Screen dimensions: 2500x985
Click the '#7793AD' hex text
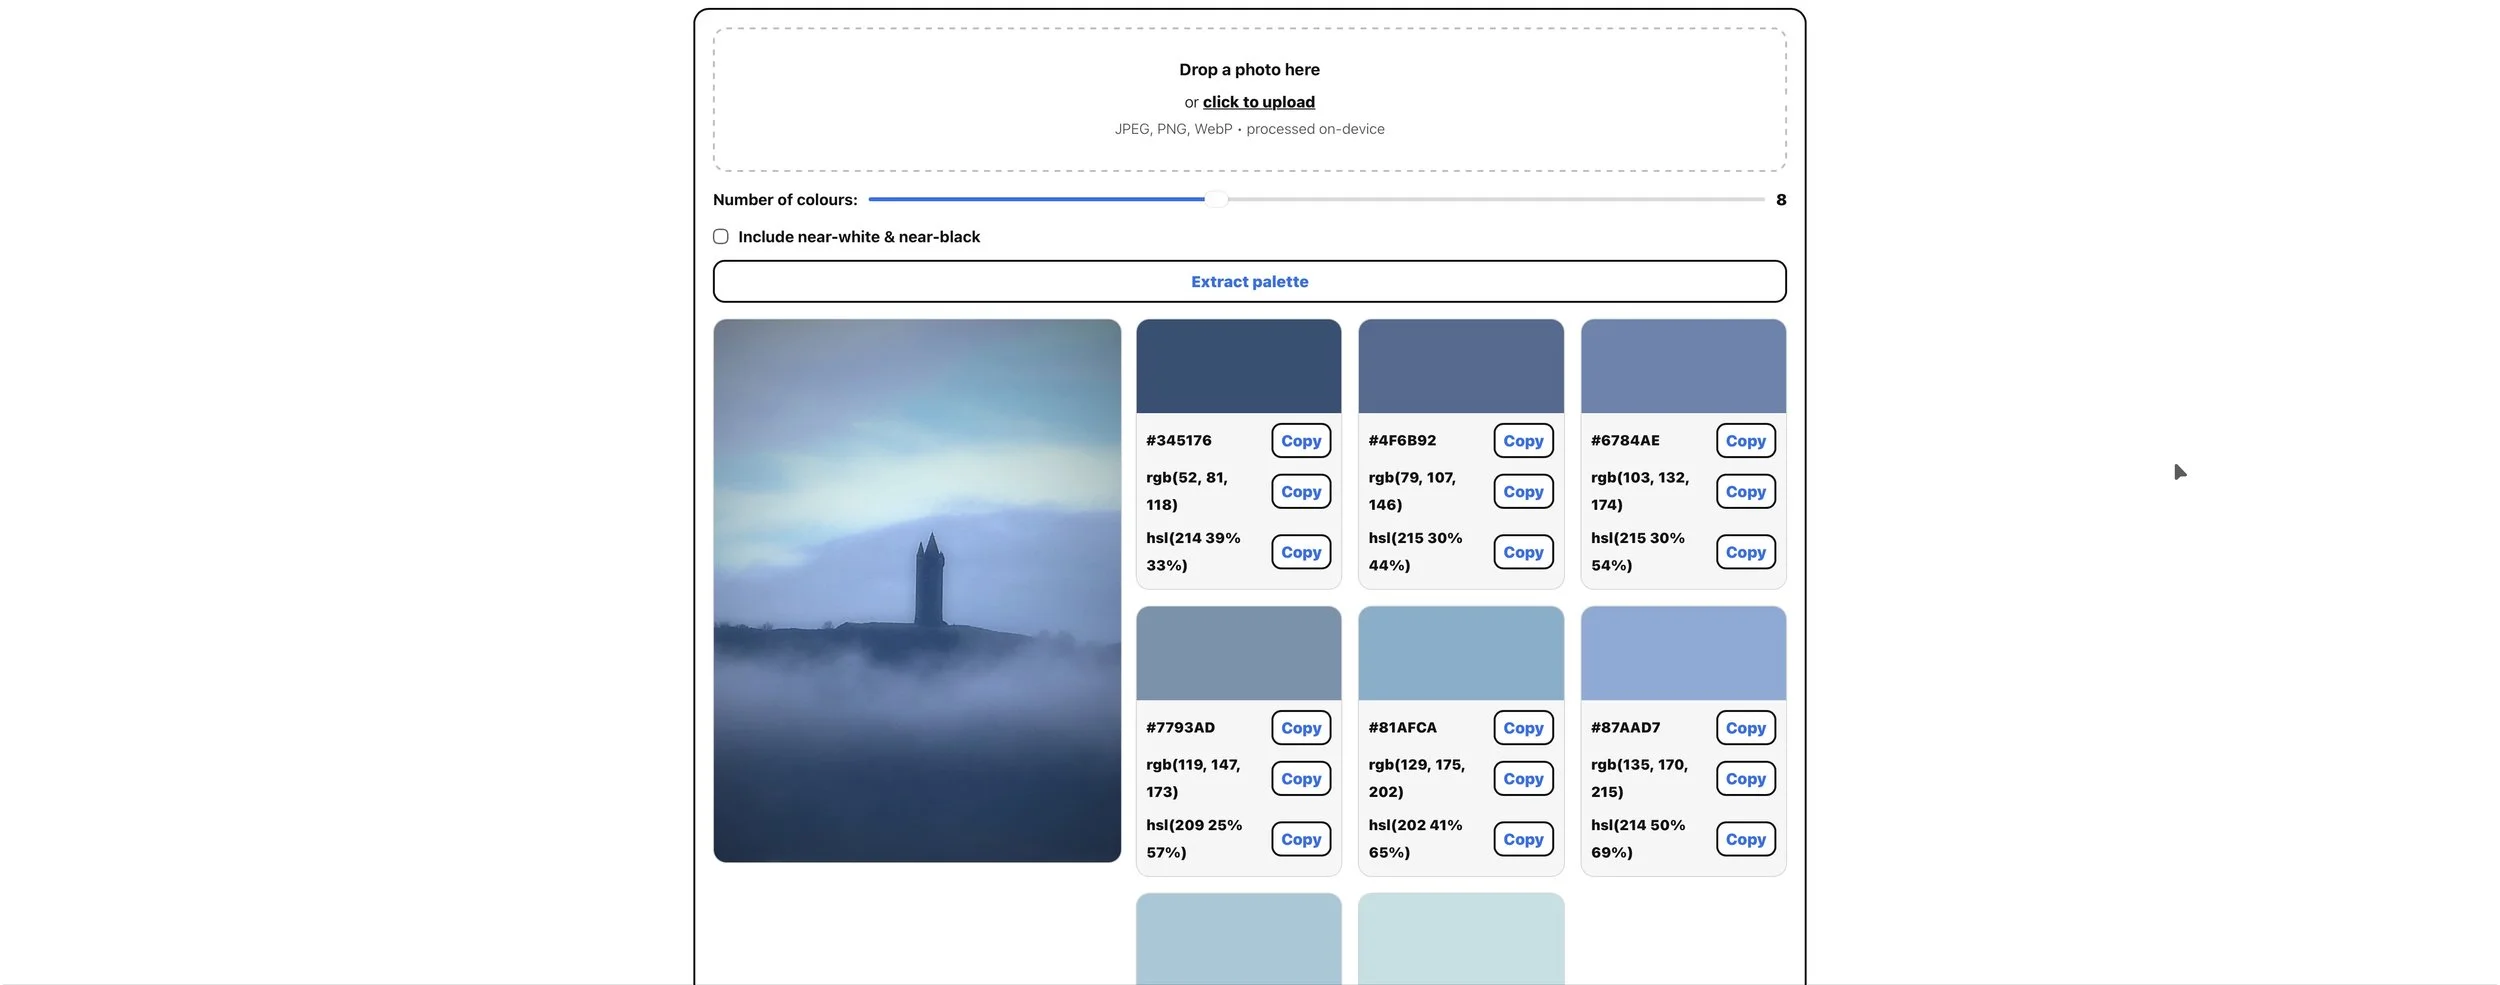(x=1180, y=727)
